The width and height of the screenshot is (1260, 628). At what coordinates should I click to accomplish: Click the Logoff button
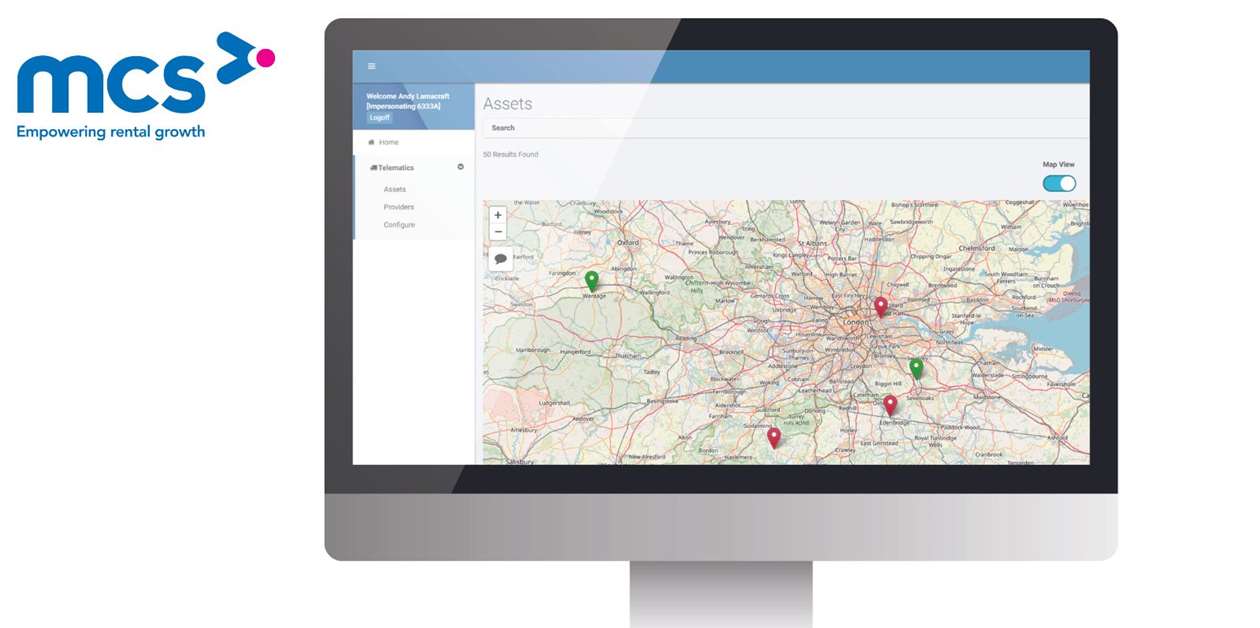pos(379,117)
